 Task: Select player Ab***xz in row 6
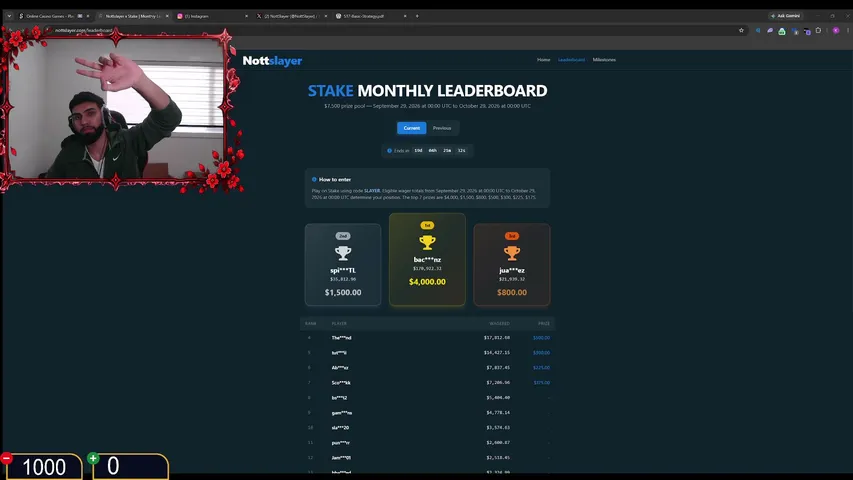point(340,368)
